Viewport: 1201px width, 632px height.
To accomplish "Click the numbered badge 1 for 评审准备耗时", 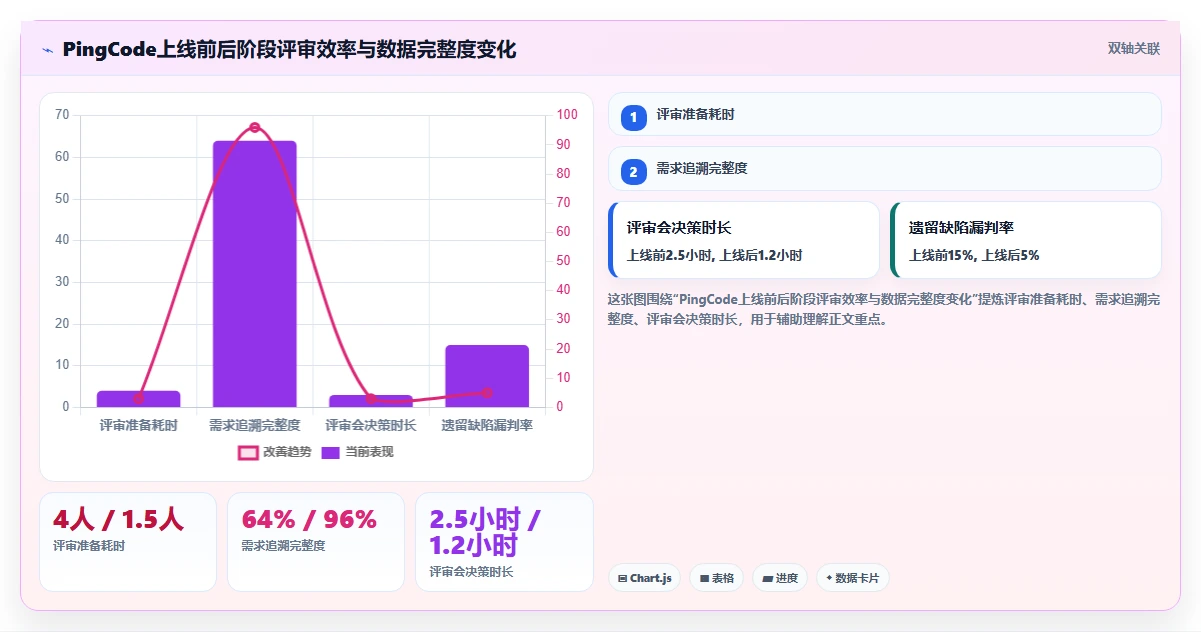I will click(x=633, y=117).
